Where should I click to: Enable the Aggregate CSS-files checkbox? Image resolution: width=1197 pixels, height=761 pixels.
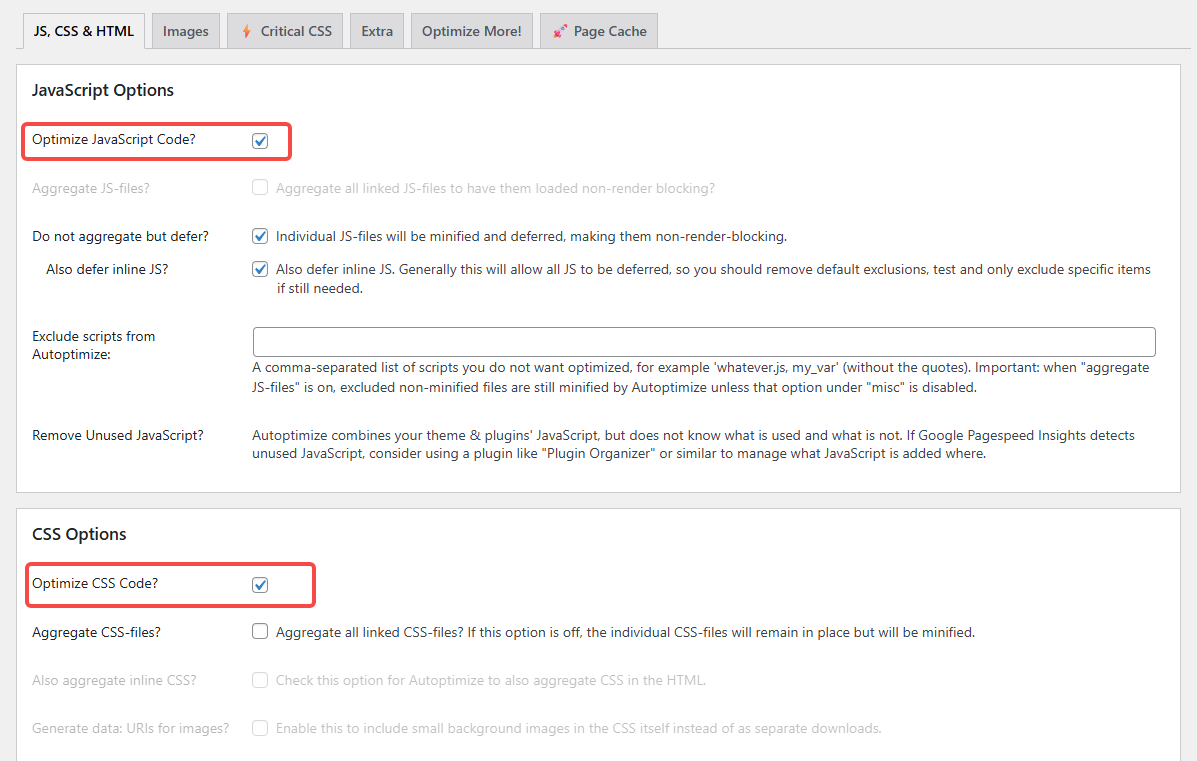pyautogui.click(x=260, y=631)
